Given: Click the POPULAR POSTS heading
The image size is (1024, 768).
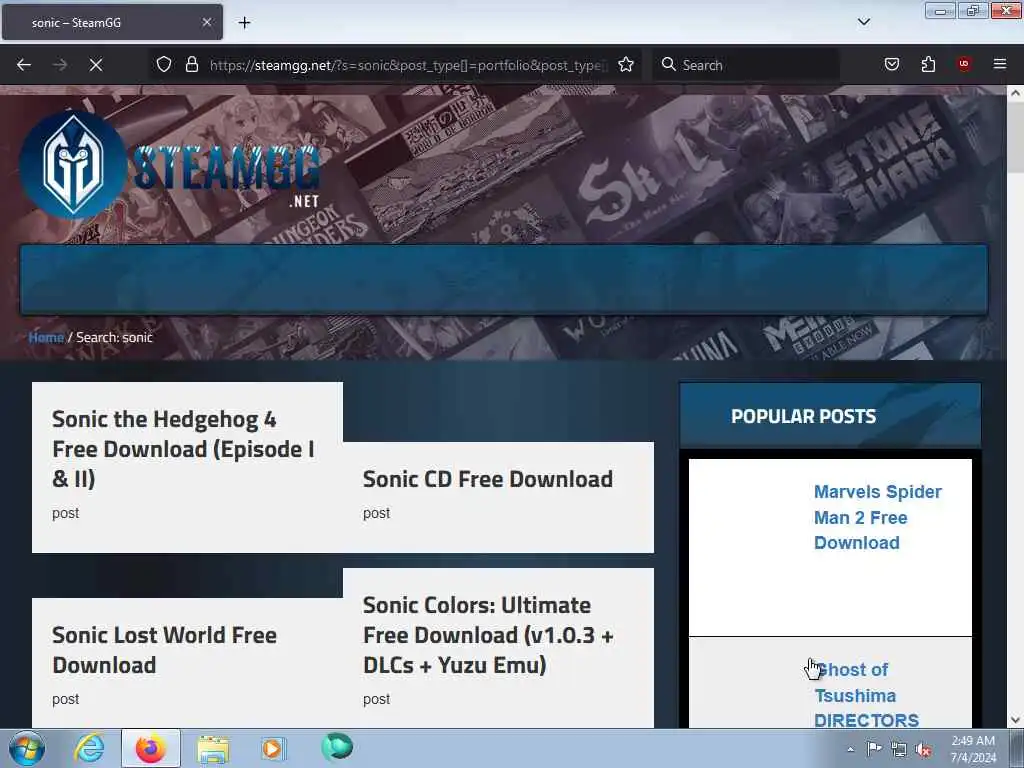Looking at the screenshot, I should pyautogui.click(x=803, y=416).
